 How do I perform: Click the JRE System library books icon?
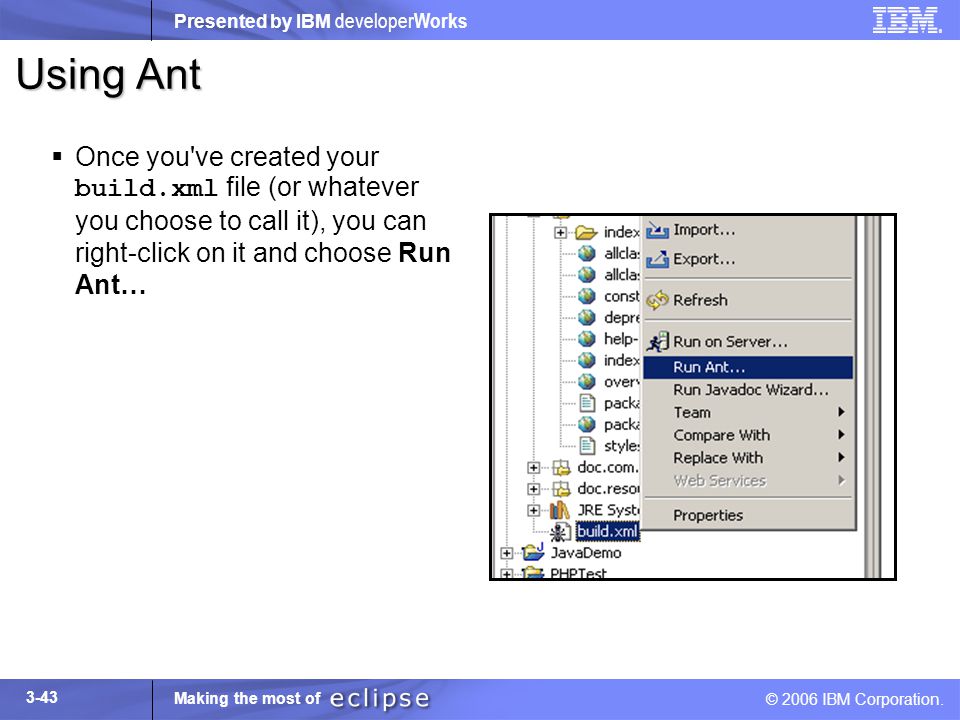(x=560, y=510)
